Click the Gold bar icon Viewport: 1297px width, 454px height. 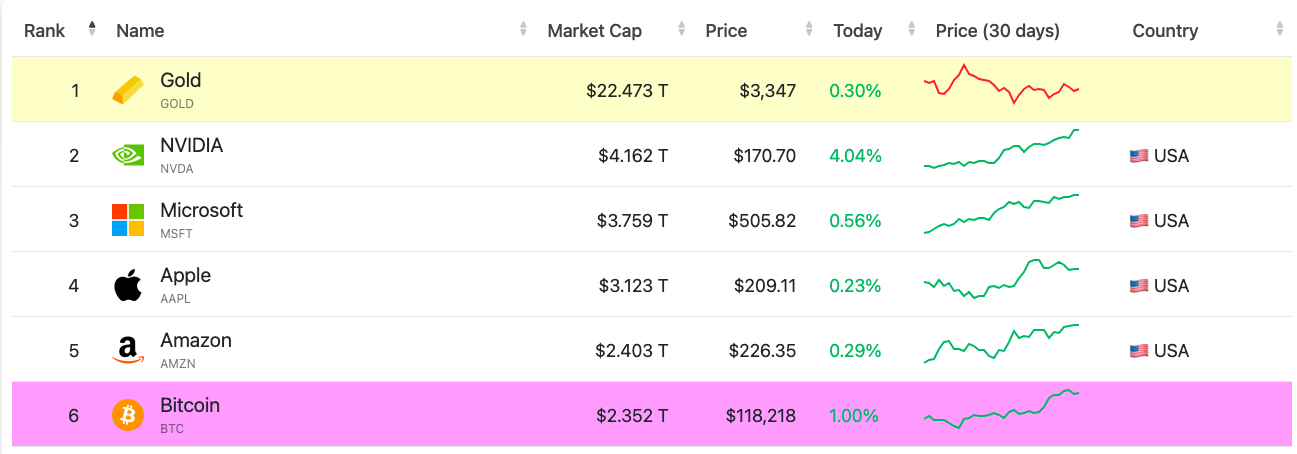point(127,90)
